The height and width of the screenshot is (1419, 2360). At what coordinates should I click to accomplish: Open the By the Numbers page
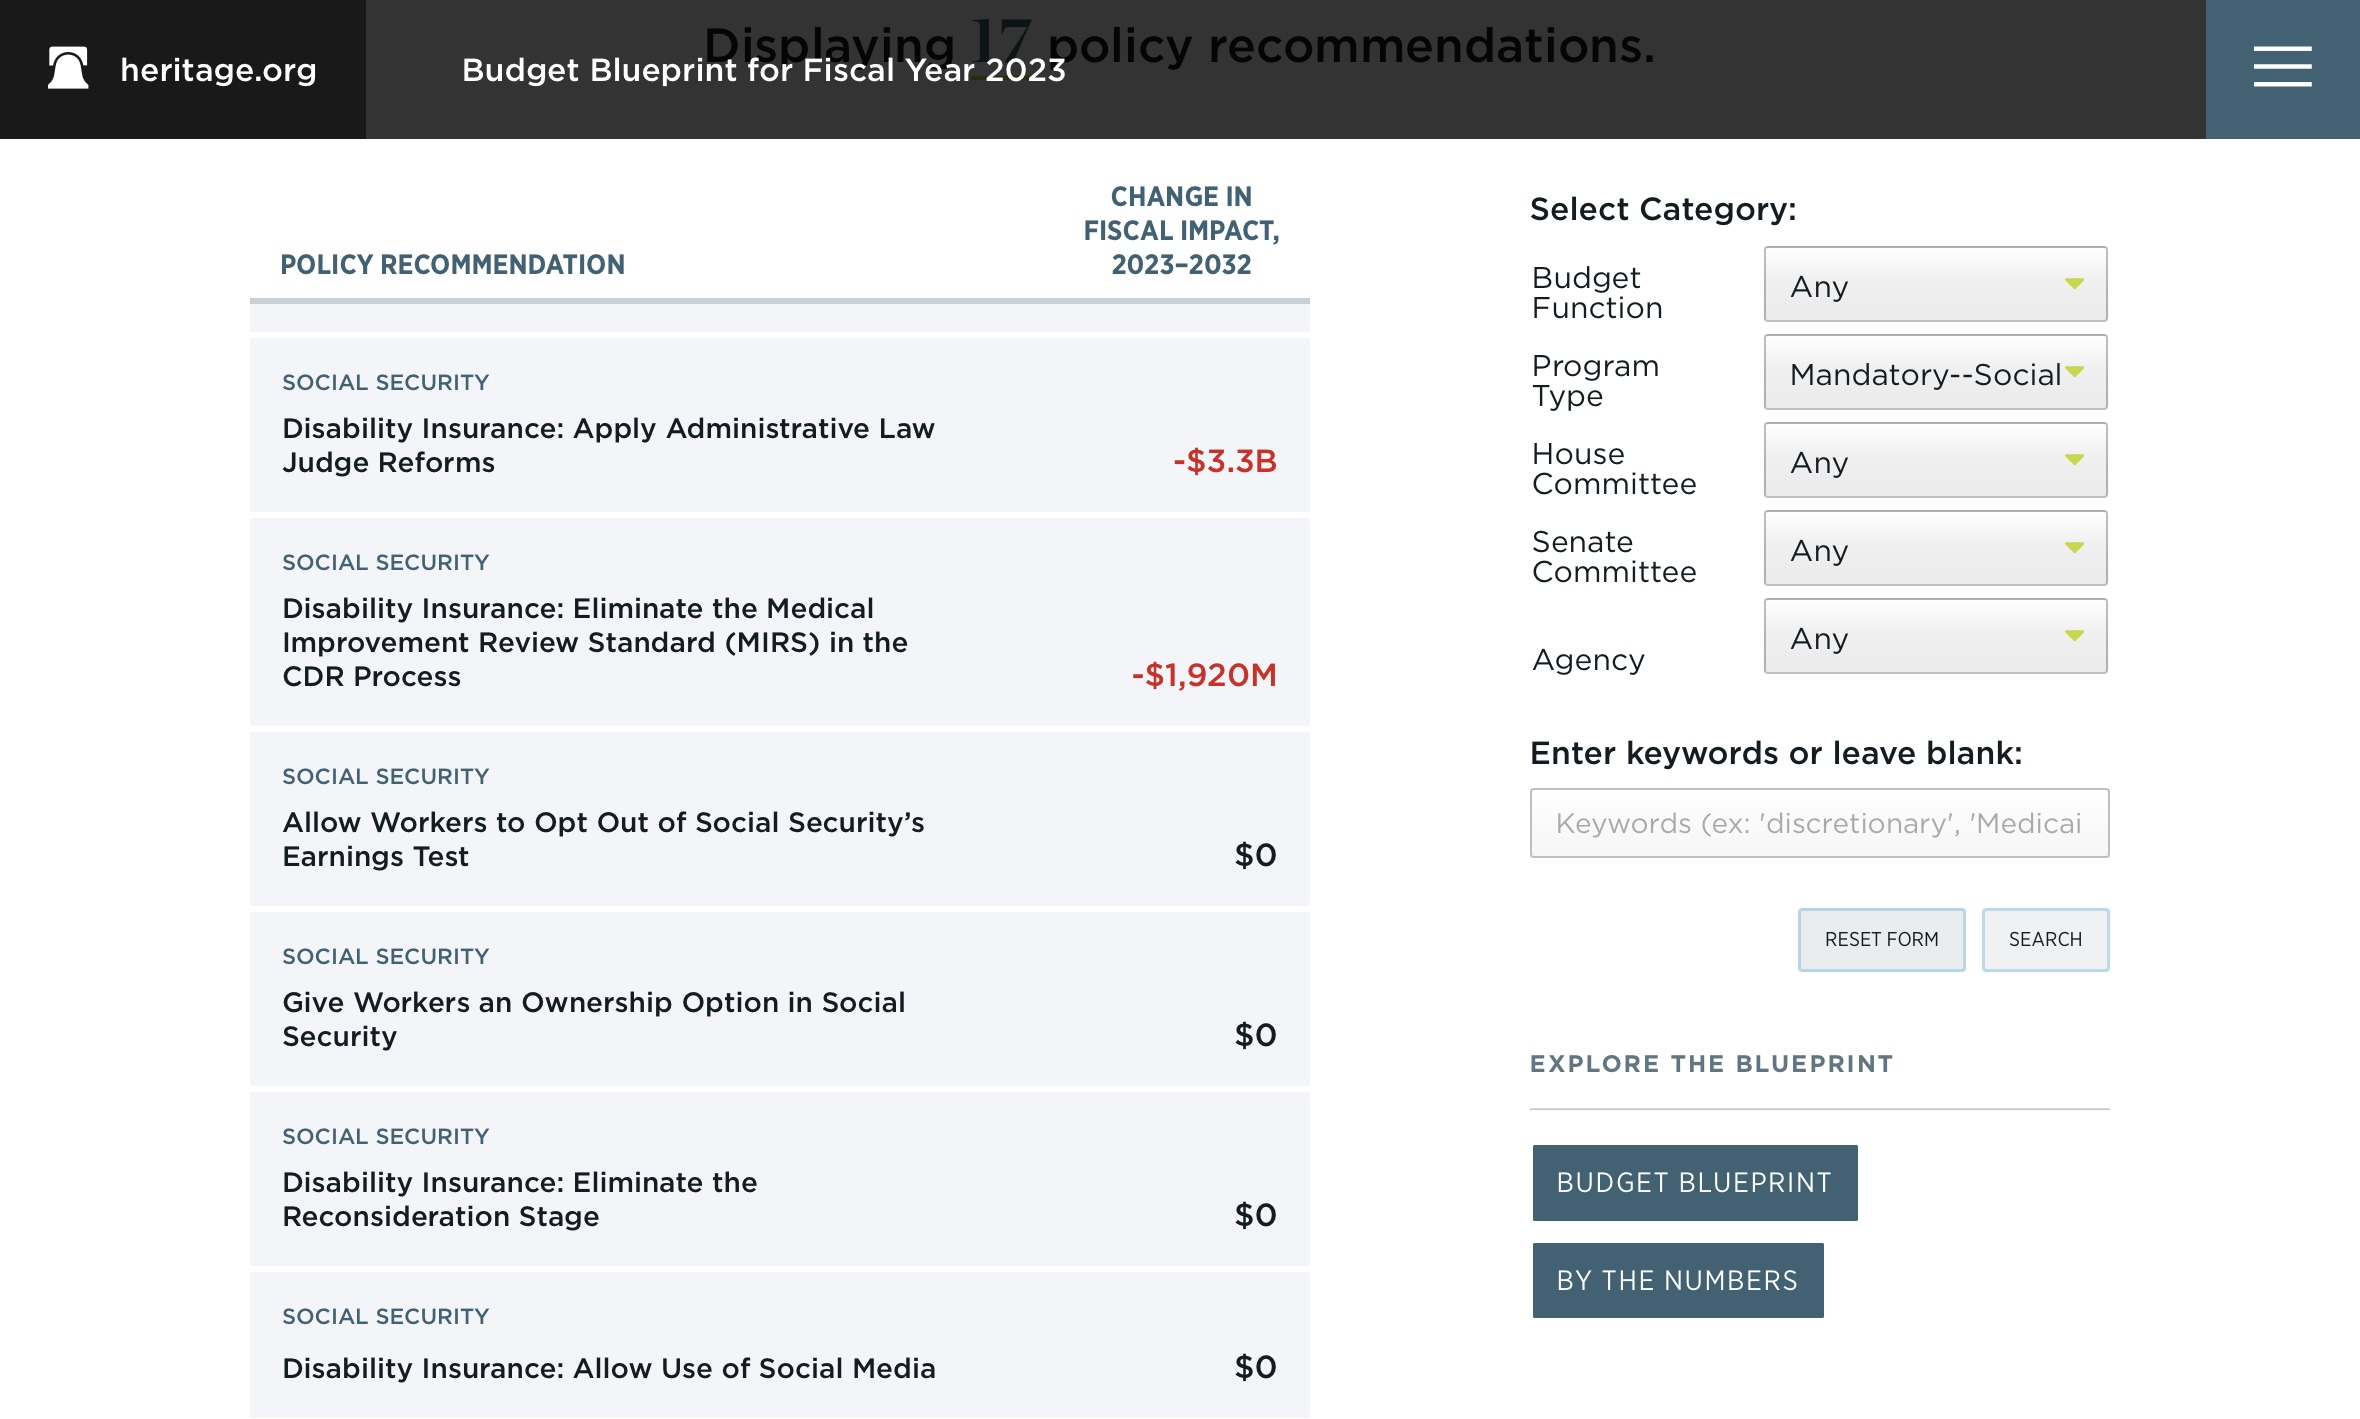1677,1281
